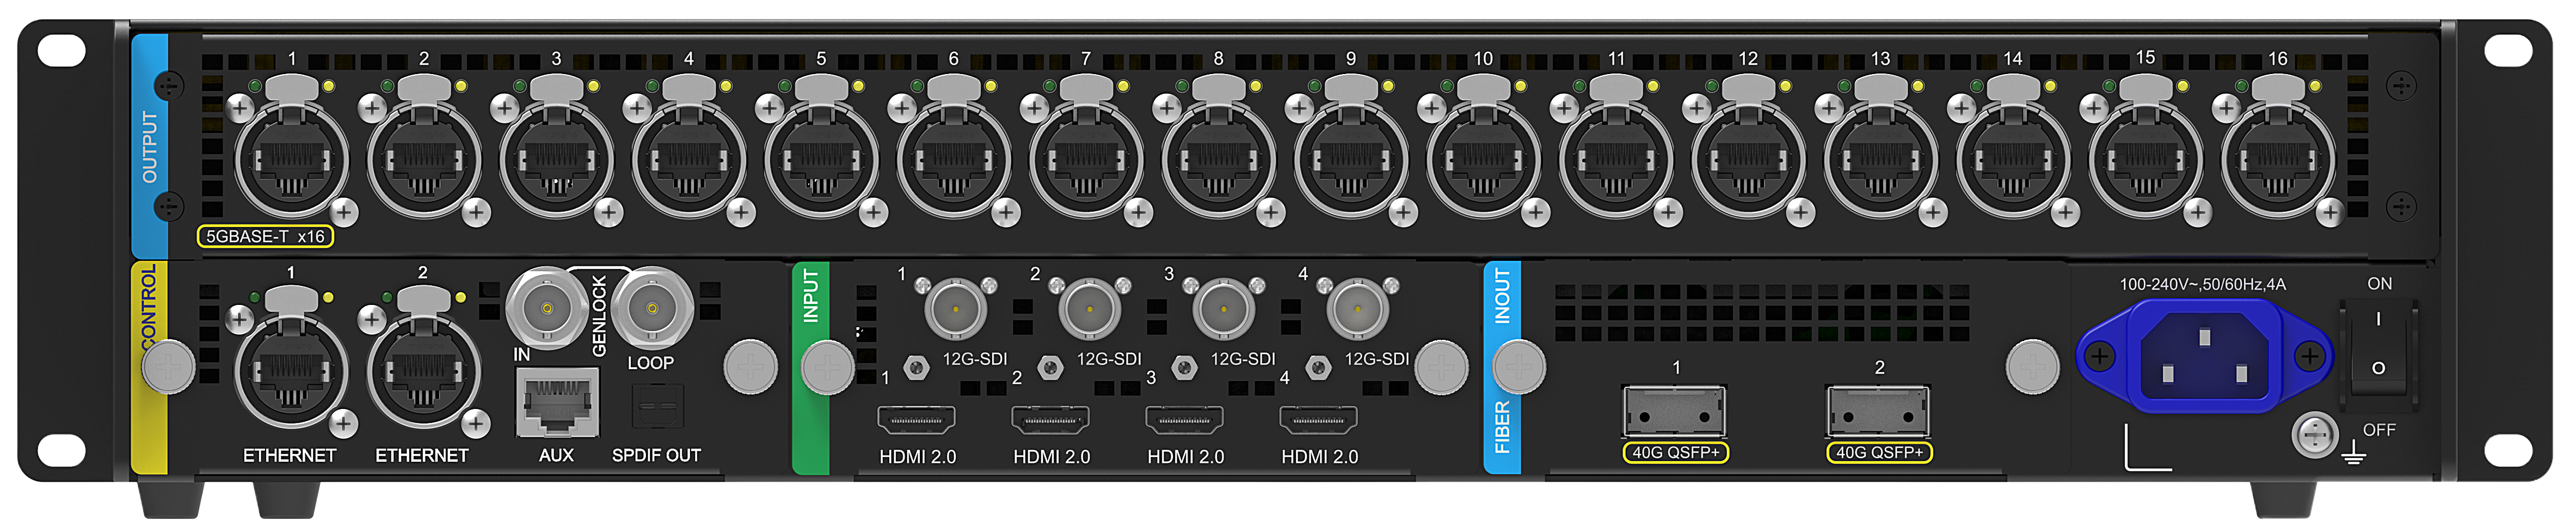The width and height of the screenshot is (2576, 532).
Task: Click HDMI 2.0 input port 1
Action: tap(916, 419)
